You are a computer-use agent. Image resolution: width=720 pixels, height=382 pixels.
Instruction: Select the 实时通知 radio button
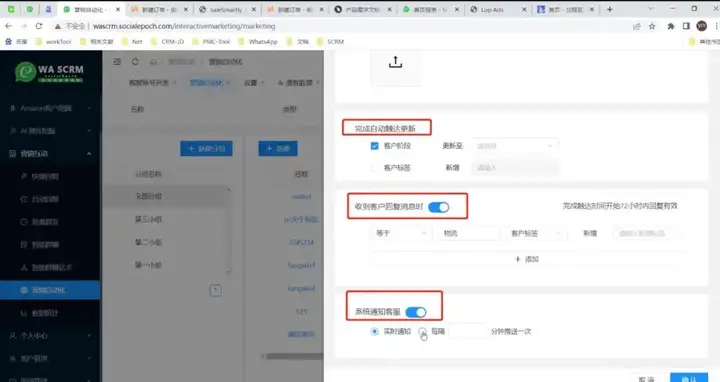[374, 331]
